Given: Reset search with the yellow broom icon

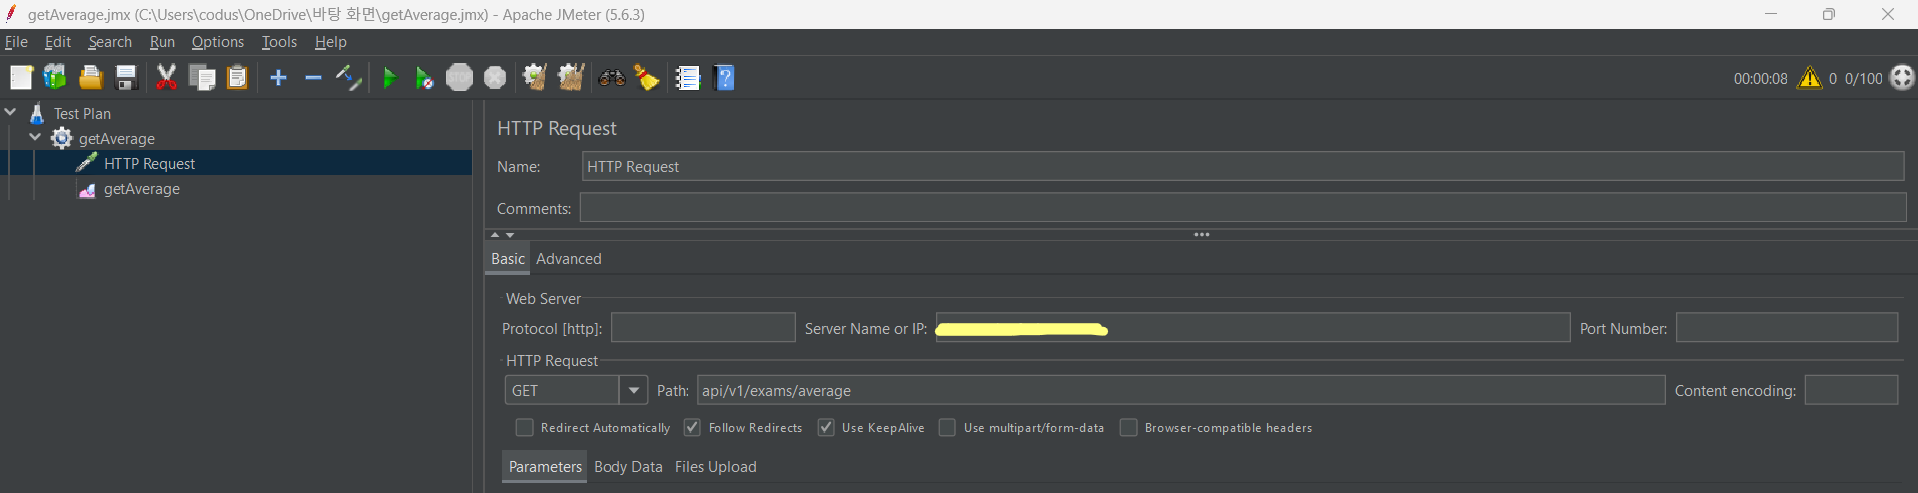Looking at the screenshot, I should tap(647, 78).
